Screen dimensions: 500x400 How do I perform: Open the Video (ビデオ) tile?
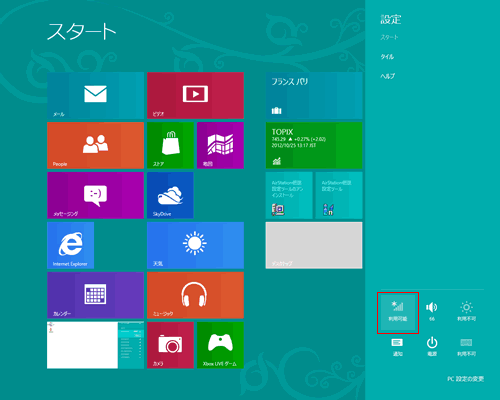pyautogui.click(x=195, y=95)
